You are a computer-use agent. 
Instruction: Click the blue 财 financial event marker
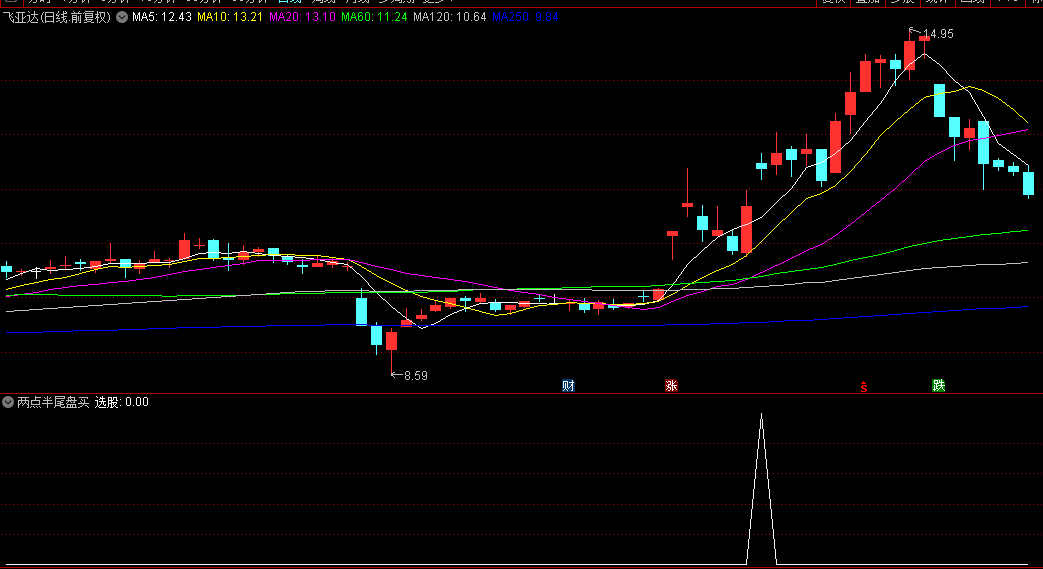(568, 385)
